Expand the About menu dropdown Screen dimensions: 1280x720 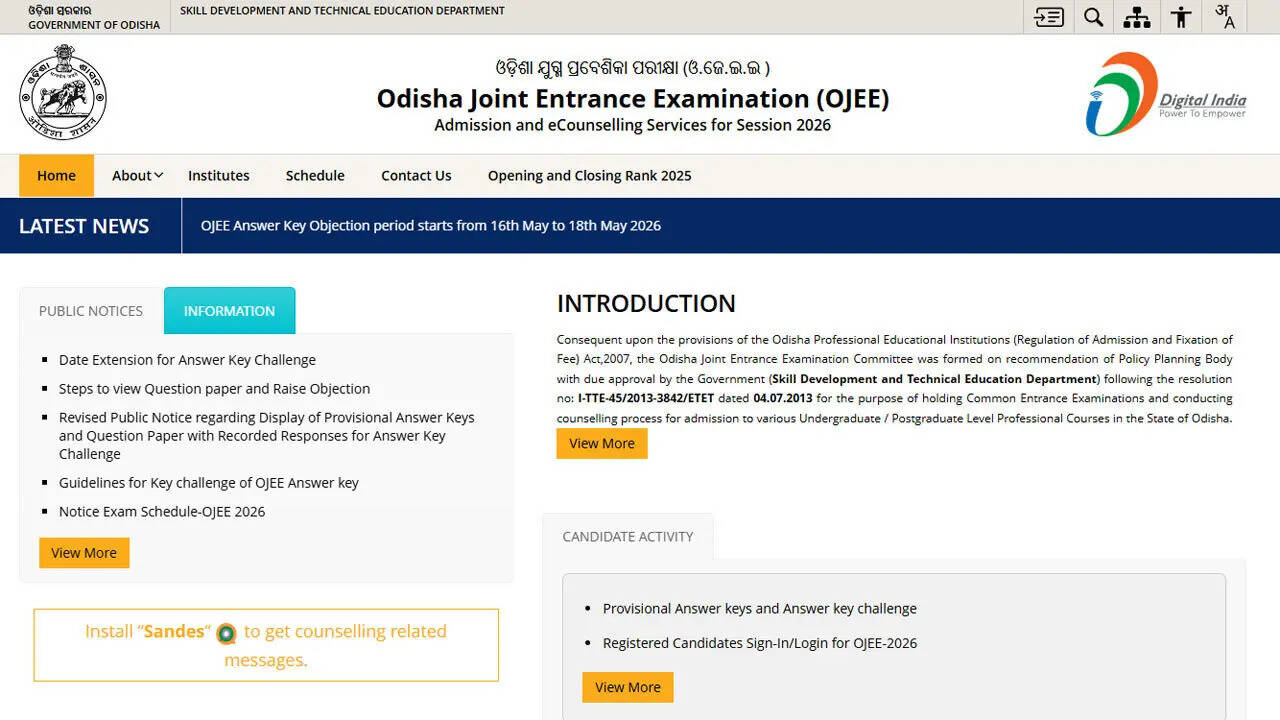pos(137,175)
